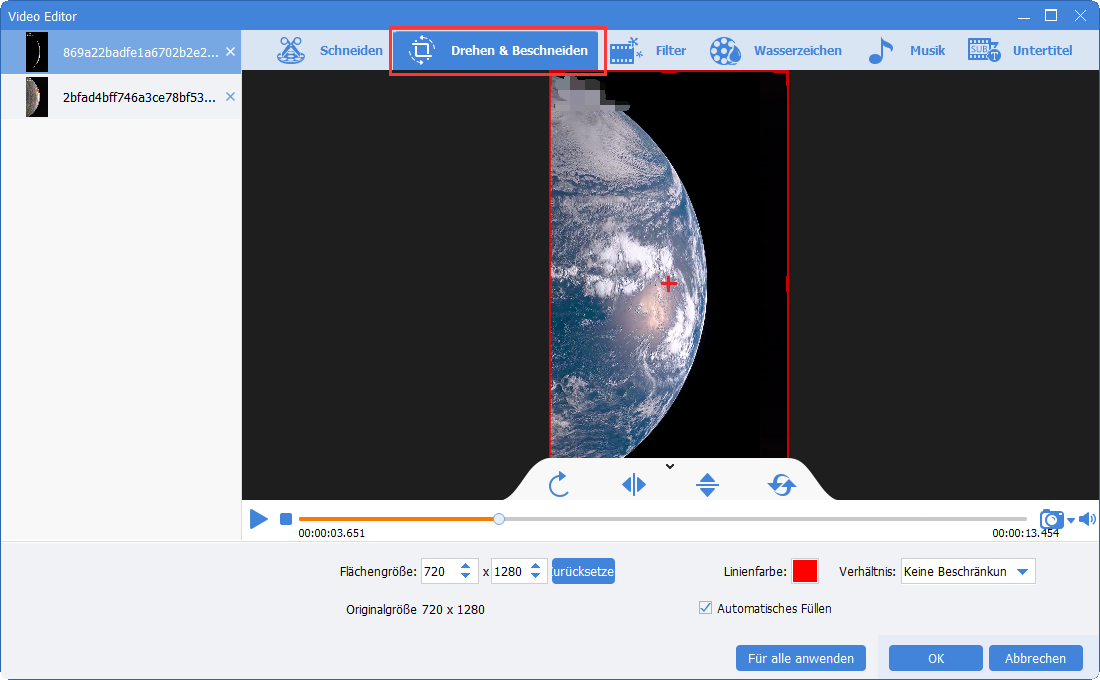Open the Schneiden tab

pyautogui.click(x=330, y=51)
